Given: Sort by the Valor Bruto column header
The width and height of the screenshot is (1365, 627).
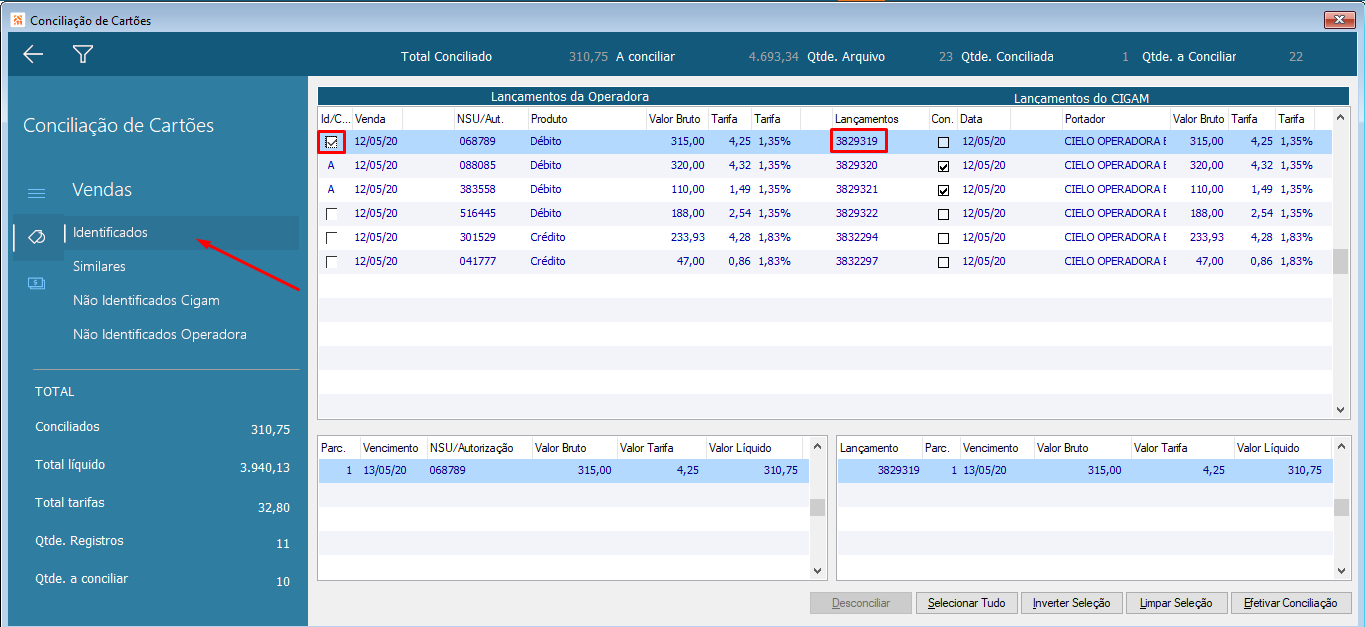Looking at the screenshot, I should (675, 119).
